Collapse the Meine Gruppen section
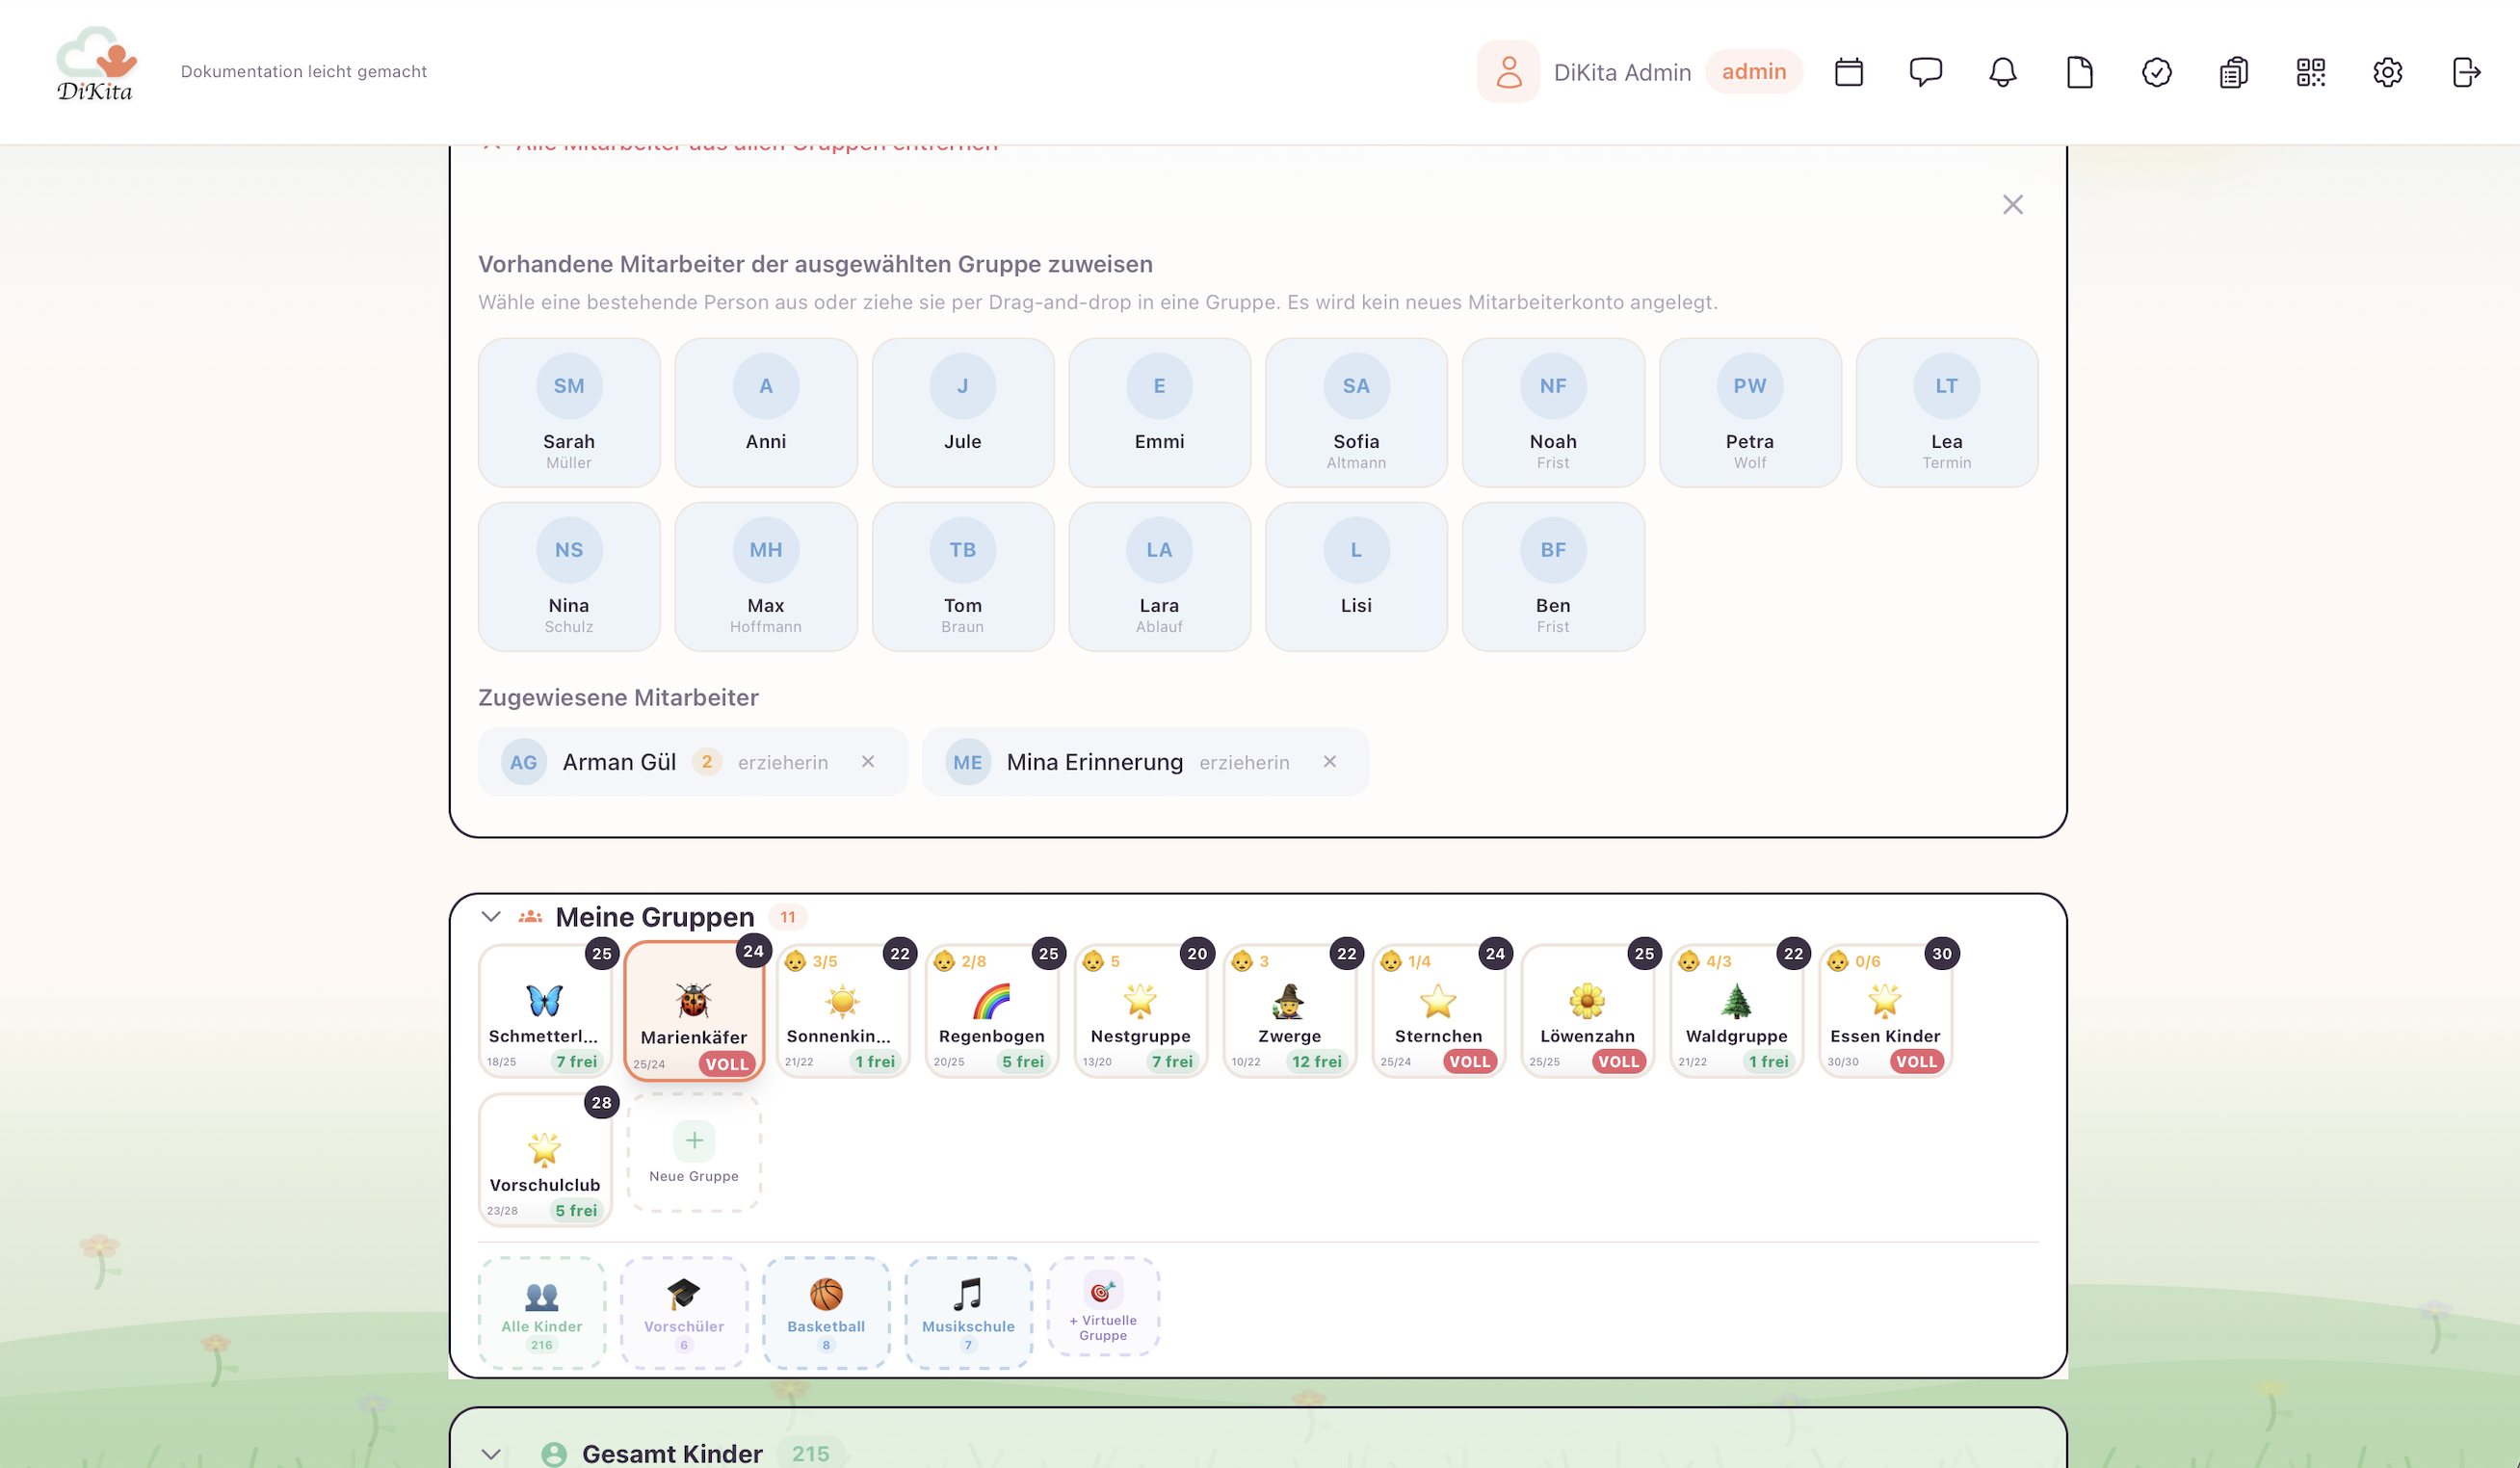 coord(491,917)
